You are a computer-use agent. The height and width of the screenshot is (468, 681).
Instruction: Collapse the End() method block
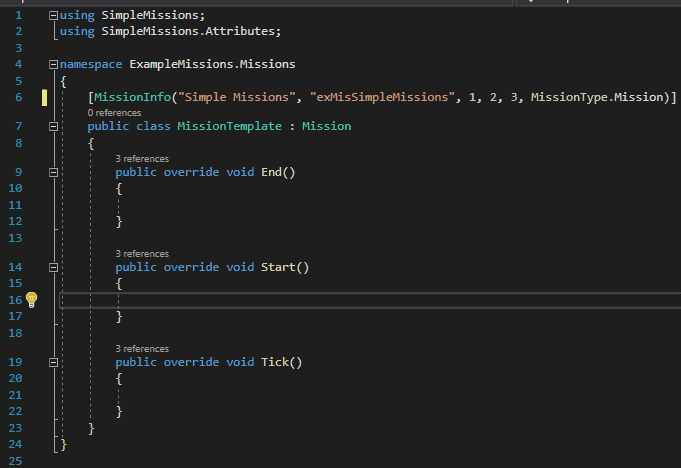tap(53, 173)
